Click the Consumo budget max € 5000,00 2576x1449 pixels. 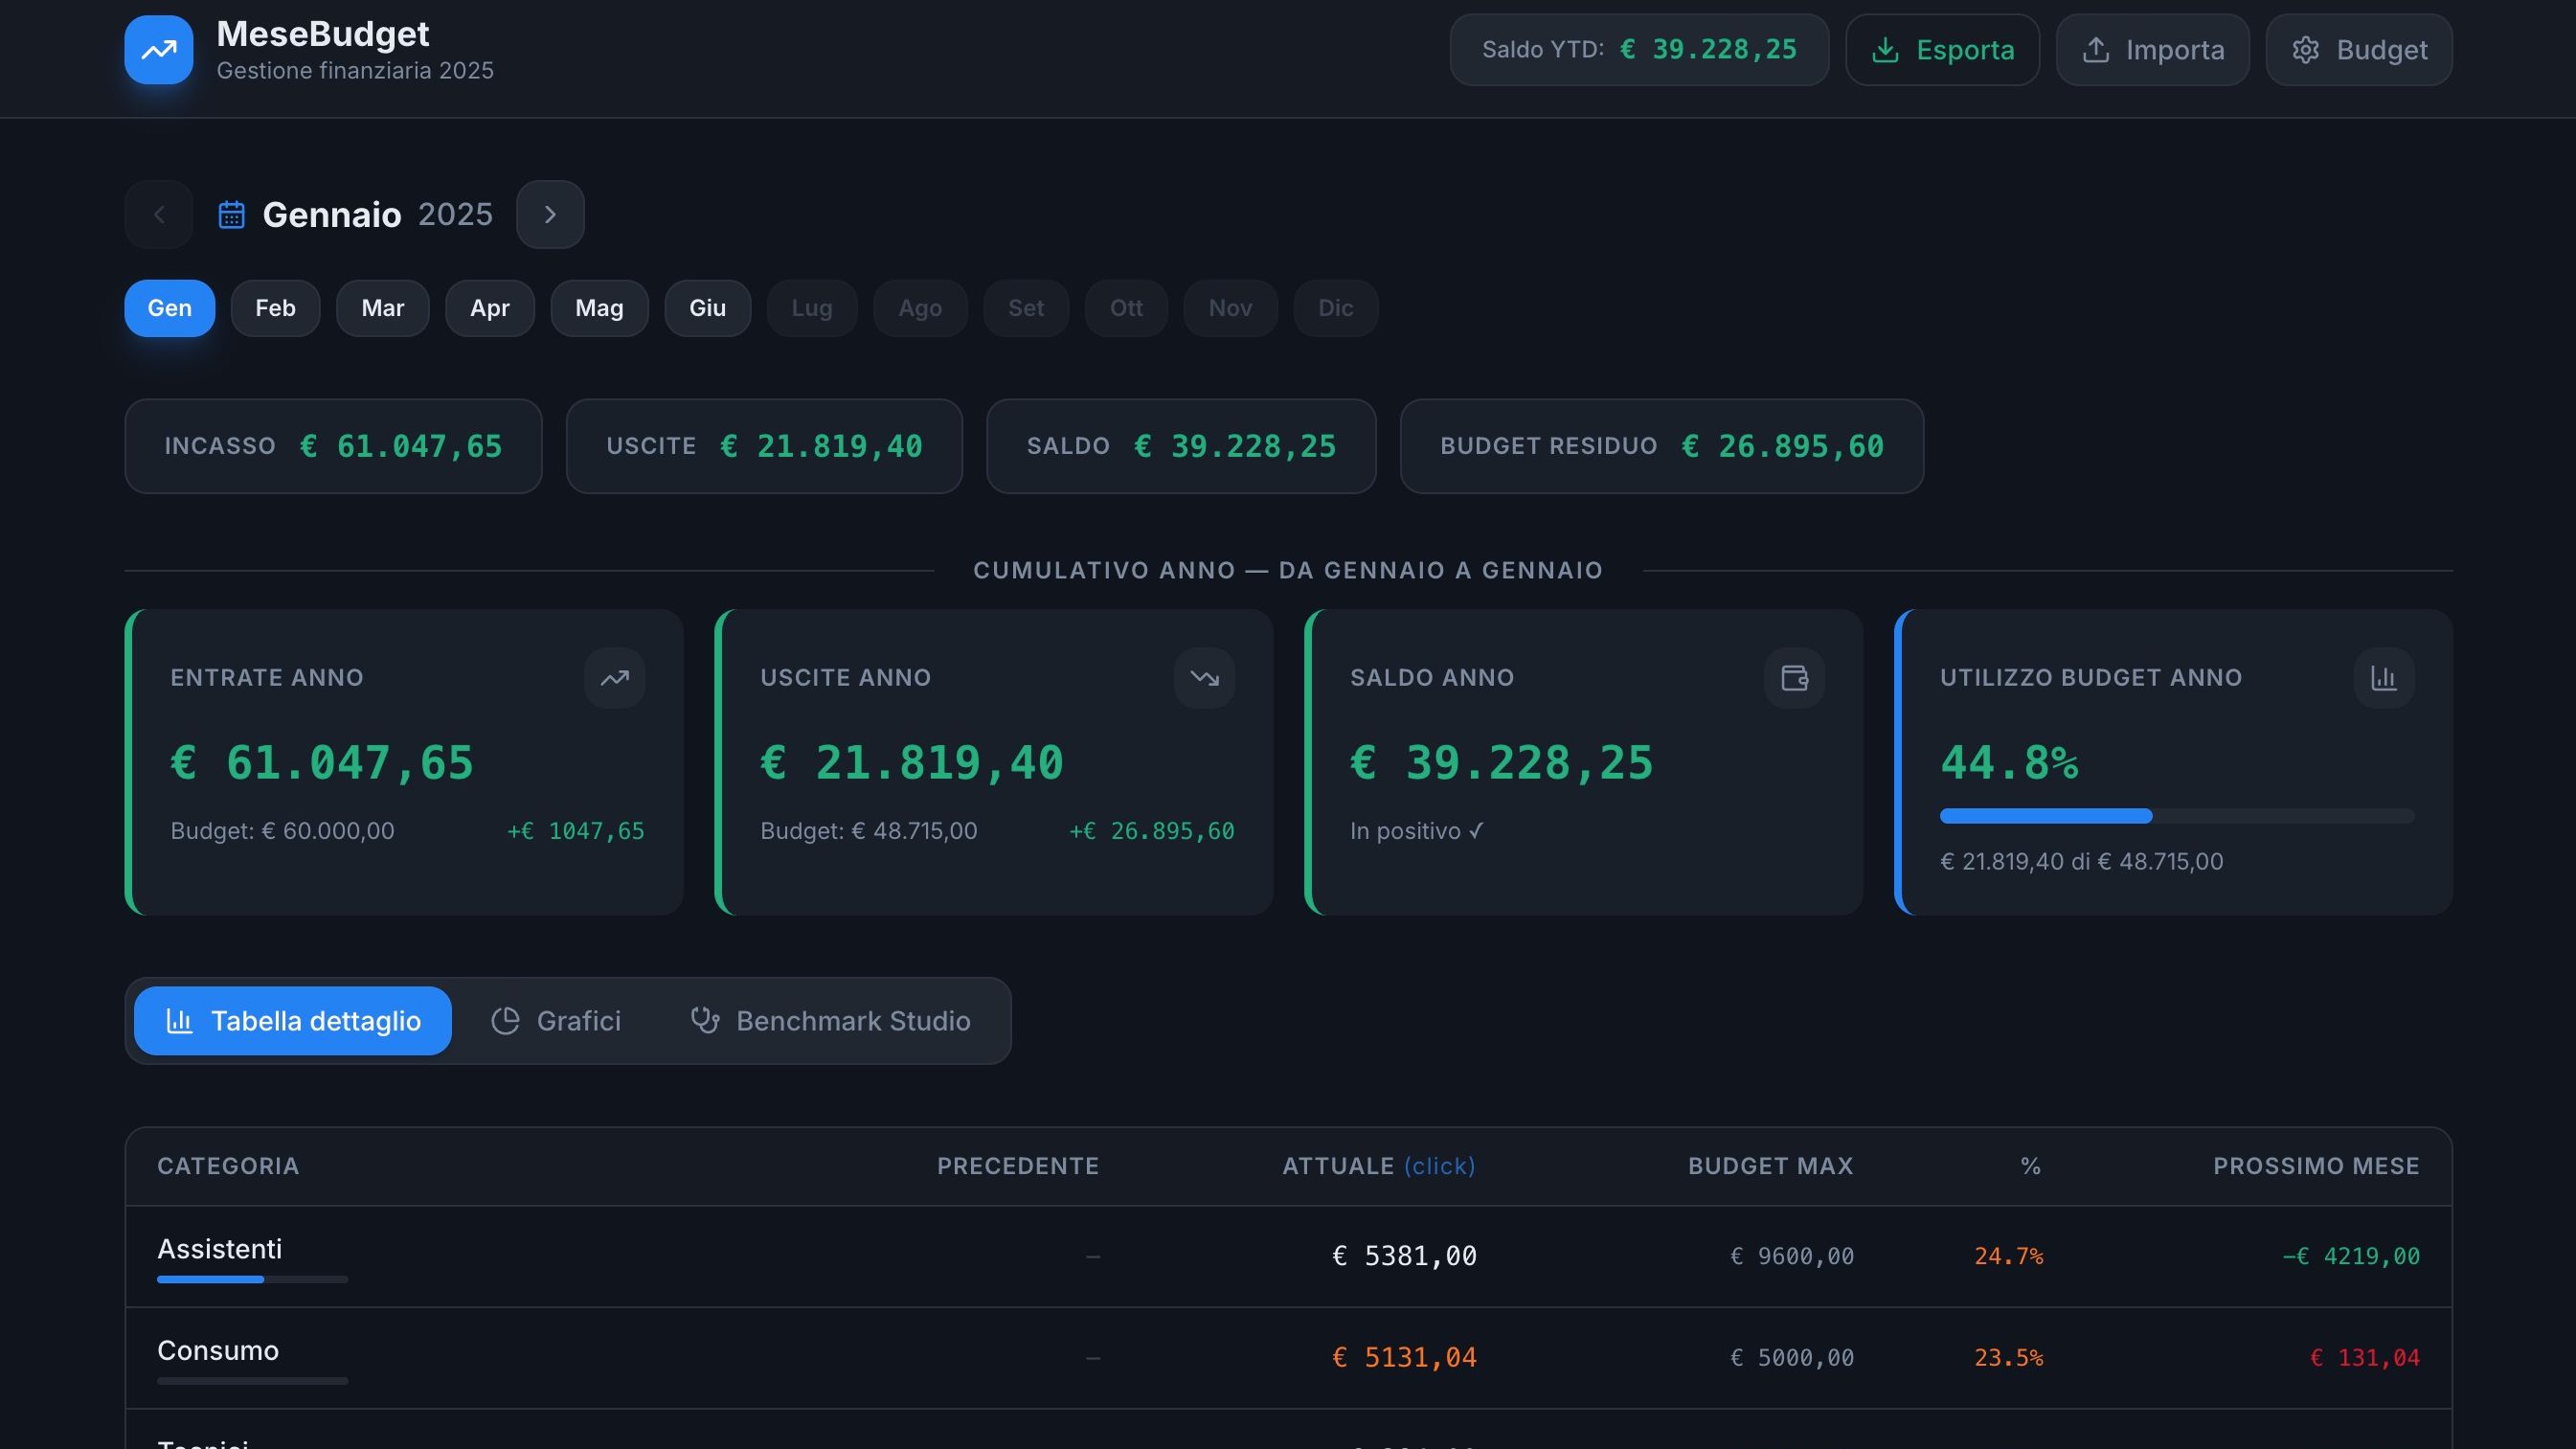pos(1792,1358)
